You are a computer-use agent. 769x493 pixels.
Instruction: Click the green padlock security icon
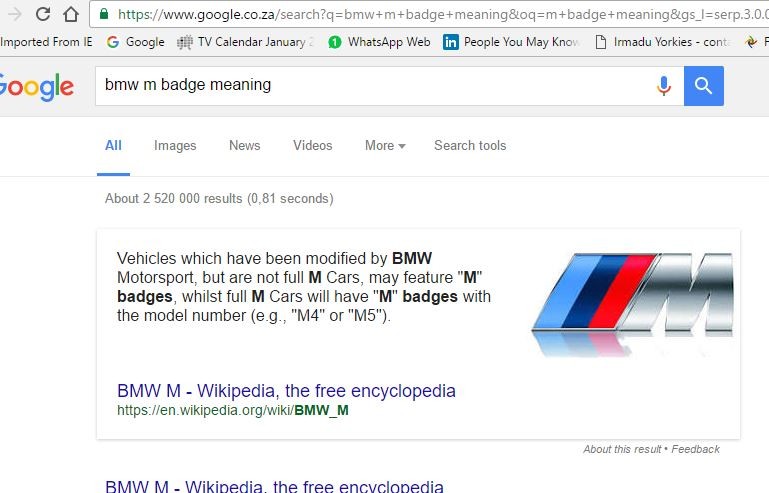pos(103,14)
